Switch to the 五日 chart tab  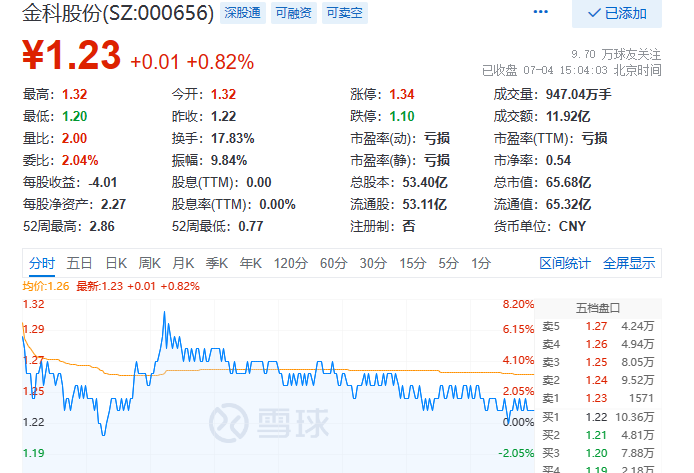coord(79,264)
